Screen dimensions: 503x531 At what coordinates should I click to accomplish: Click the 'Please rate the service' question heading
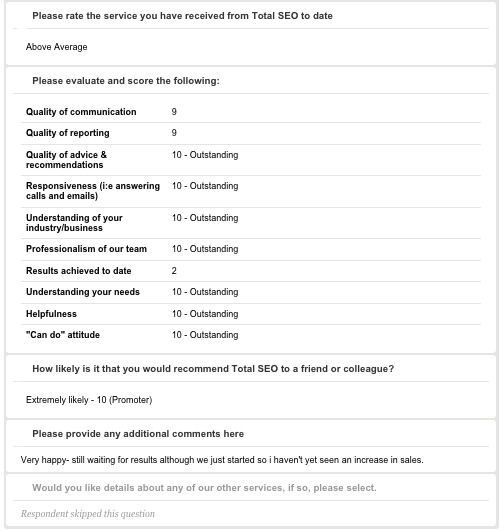[x=182, y=16]
